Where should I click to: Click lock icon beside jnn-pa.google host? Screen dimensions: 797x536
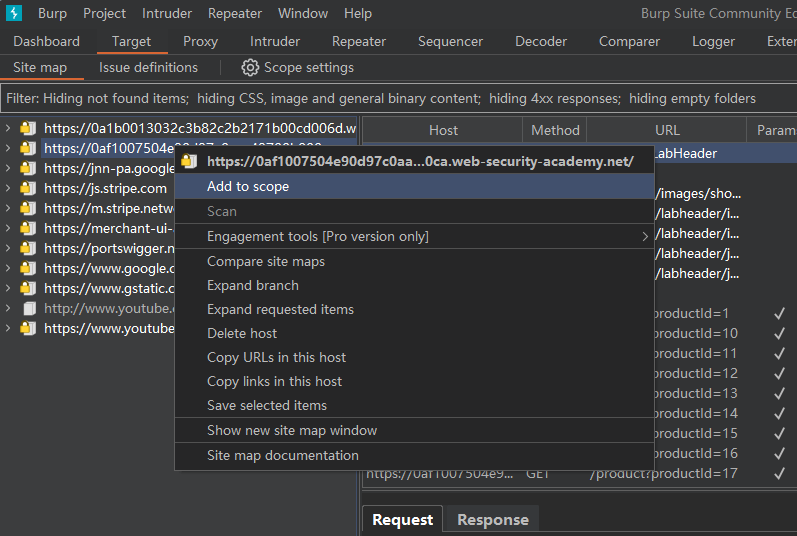tap(28, 168)
